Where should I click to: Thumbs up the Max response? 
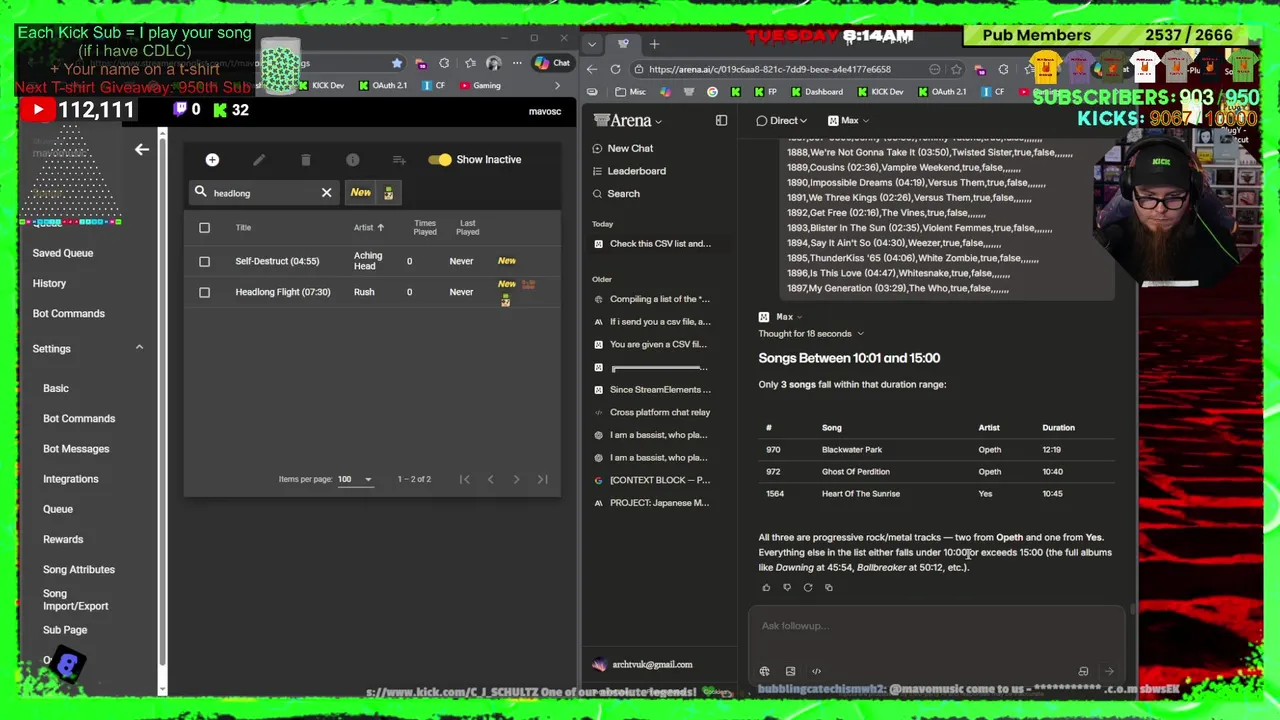pyautogui.click(x=767, y=587)
